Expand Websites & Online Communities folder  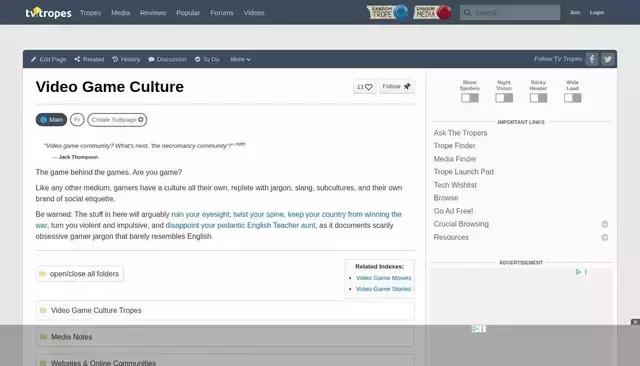(225, 361)
